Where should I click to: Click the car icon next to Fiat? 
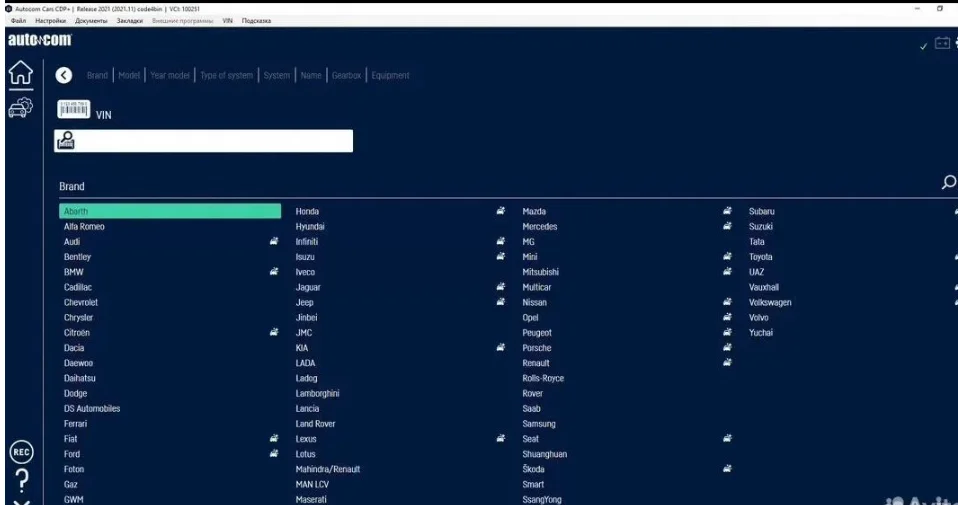click(274, 438)
